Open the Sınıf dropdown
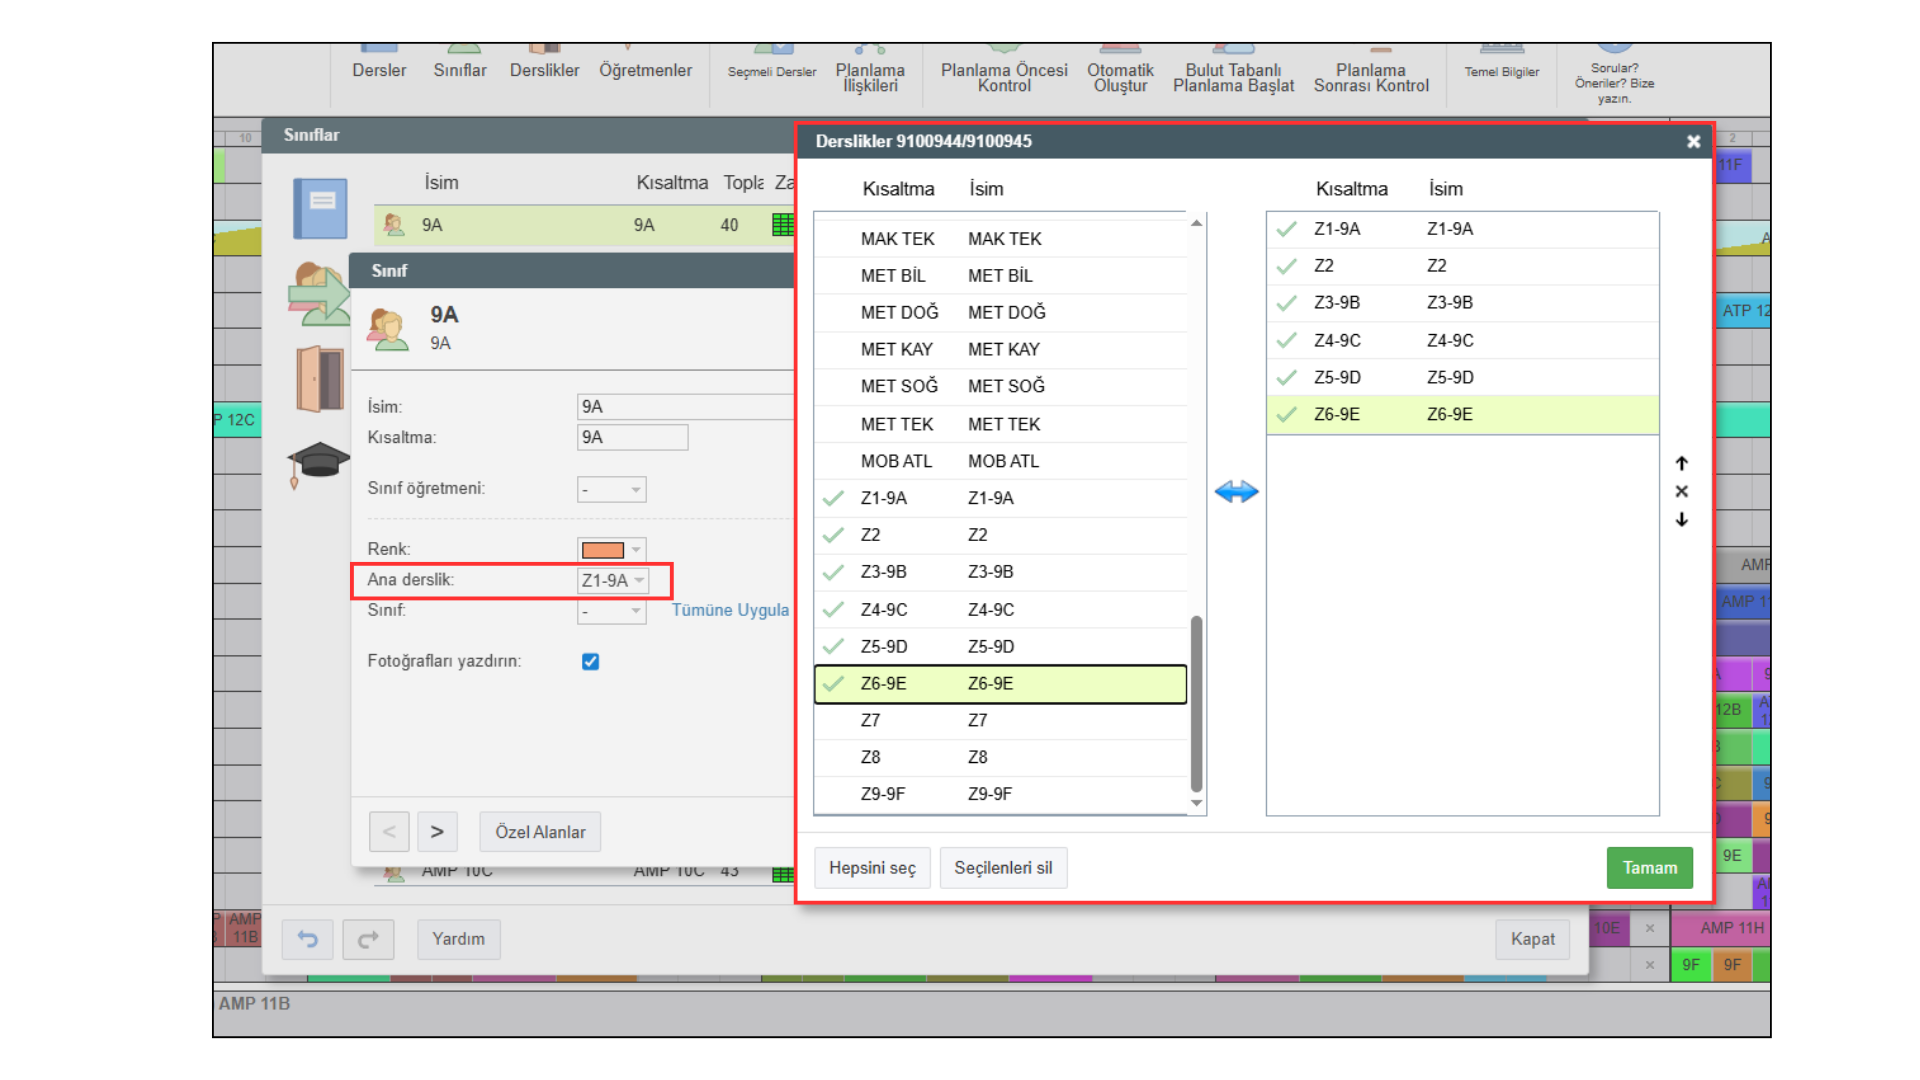The image size is (1920, 1080). 611,611
